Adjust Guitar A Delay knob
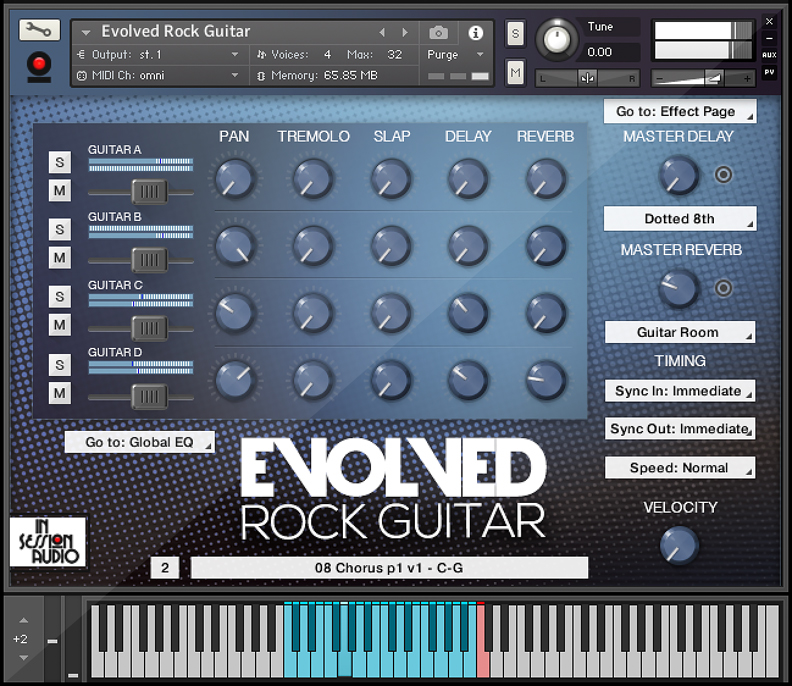Image resolution: width=792 pixels, height=686 pixels. coord(468,178)
